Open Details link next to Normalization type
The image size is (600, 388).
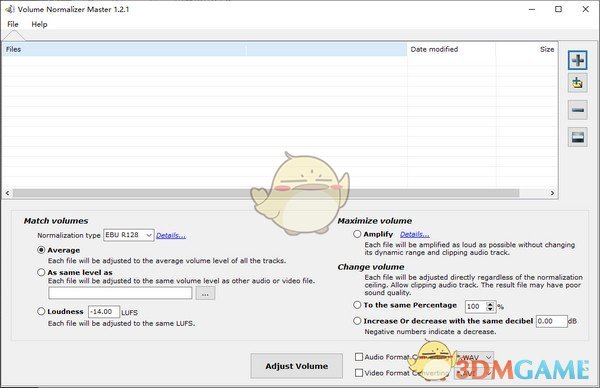coord(171,235)
